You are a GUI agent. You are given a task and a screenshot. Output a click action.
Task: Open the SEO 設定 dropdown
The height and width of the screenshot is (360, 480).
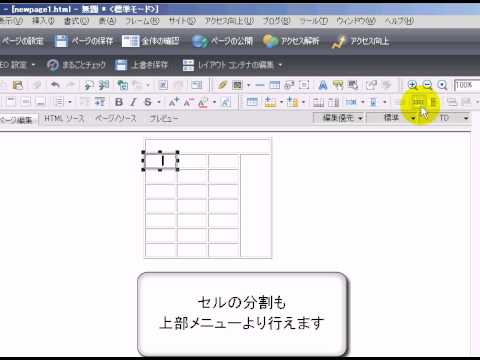point(17,64)
